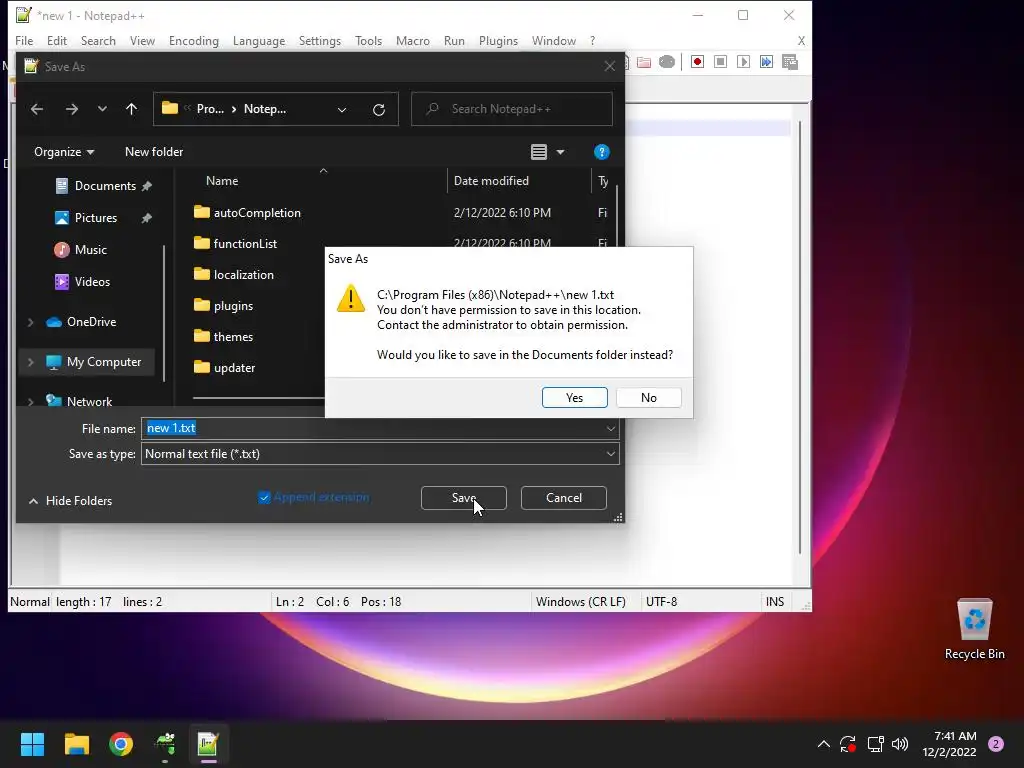Sort by the Date modified column
Image resolution: width=1024 pixels, height=768 pixels.
491,181
